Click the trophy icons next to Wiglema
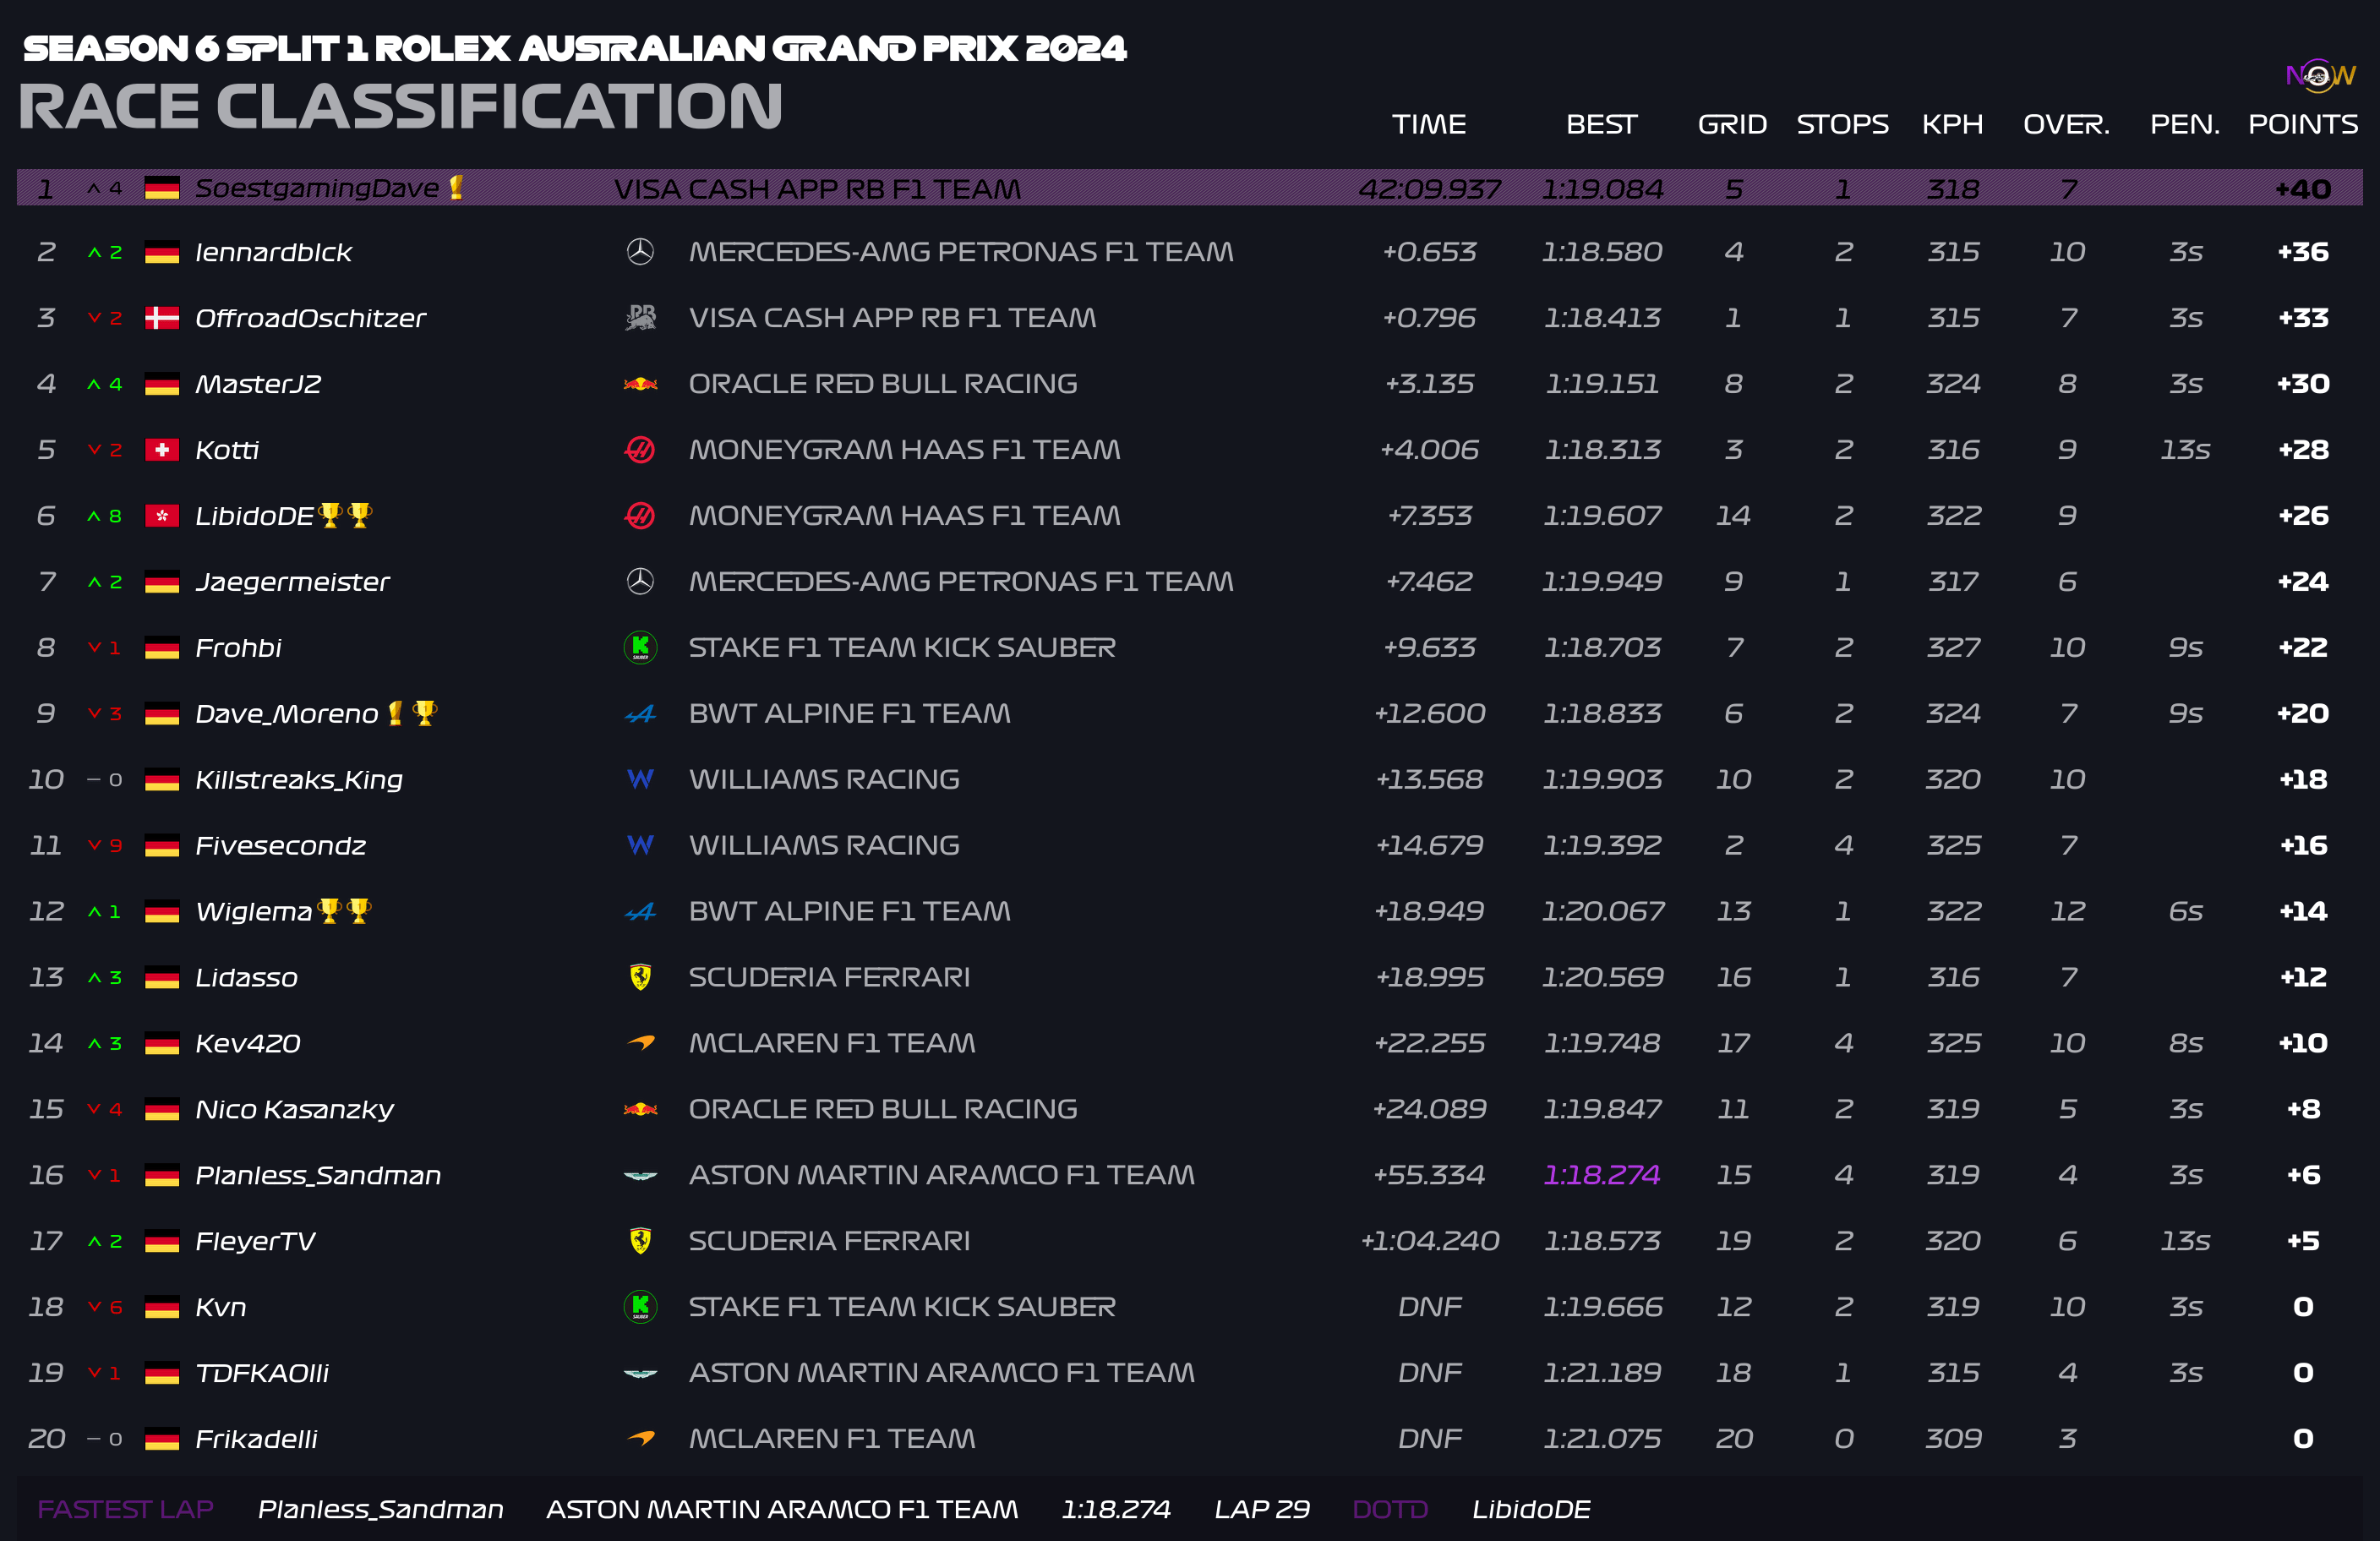Viewport: 2380px width, 1541px height. pyautogui.click(x=344, y=911)
